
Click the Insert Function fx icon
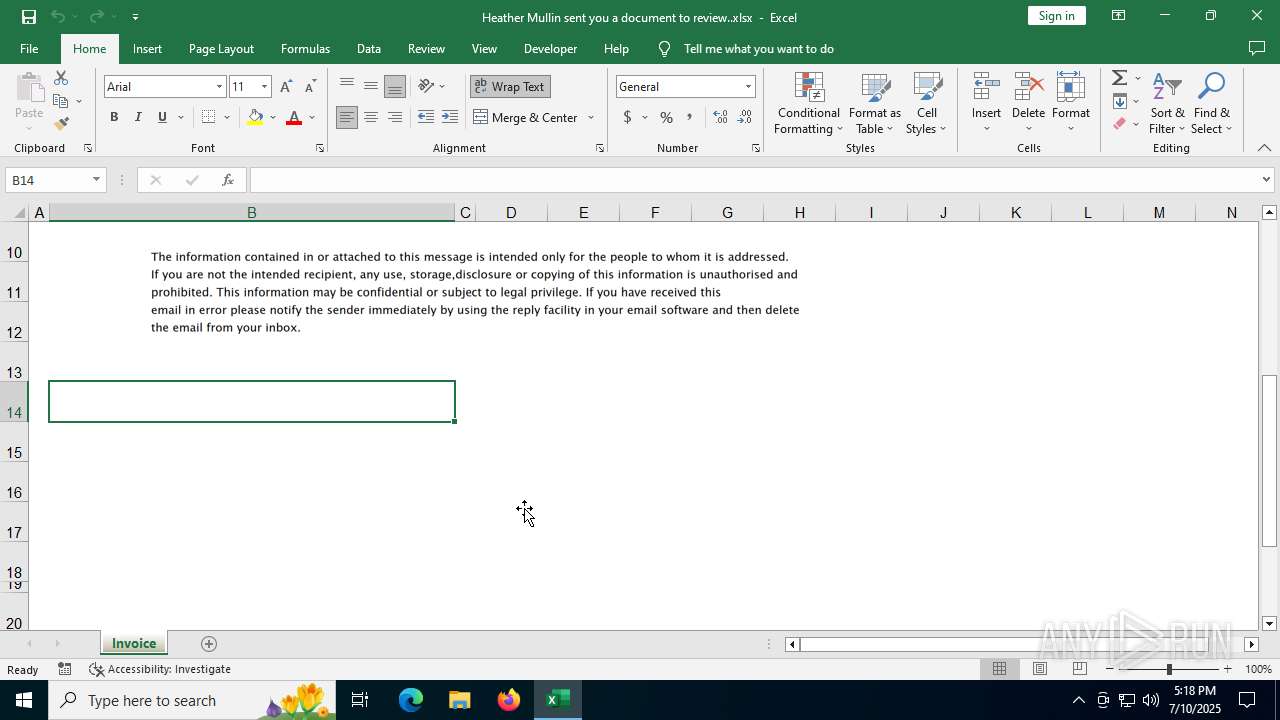coord(227,180)
